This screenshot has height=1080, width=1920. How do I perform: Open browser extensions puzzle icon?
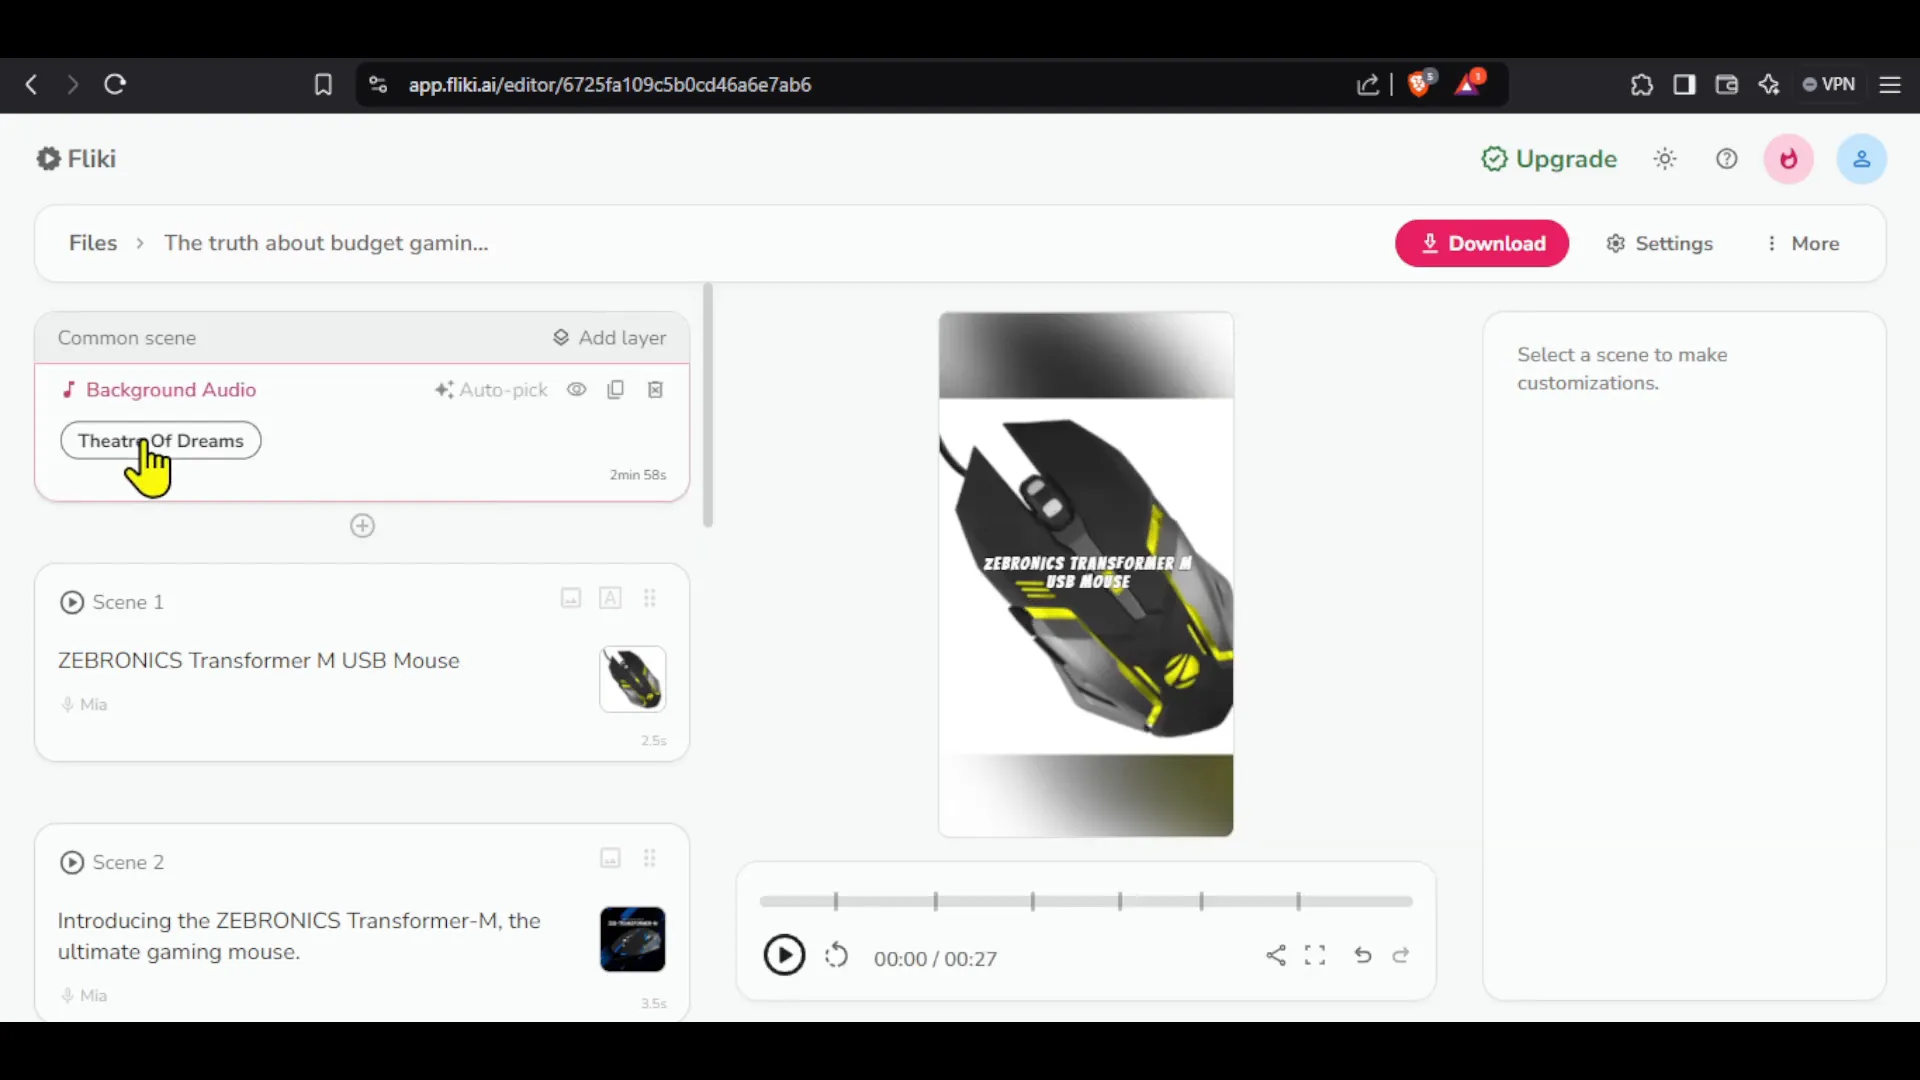(1641, 85)
